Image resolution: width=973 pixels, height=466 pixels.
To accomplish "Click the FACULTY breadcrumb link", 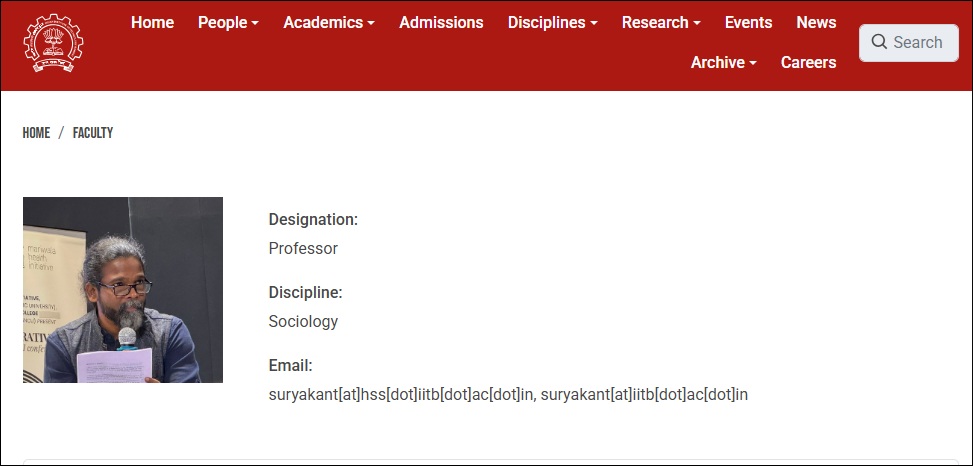I will point(93,133).
